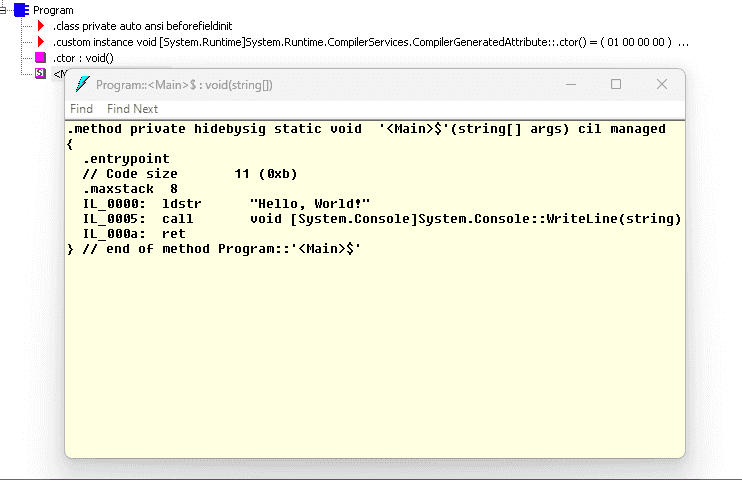Close the Program::<Main>$ disassembly window
742x480 pixels.
pyautogui.click(x=662, y=84)
